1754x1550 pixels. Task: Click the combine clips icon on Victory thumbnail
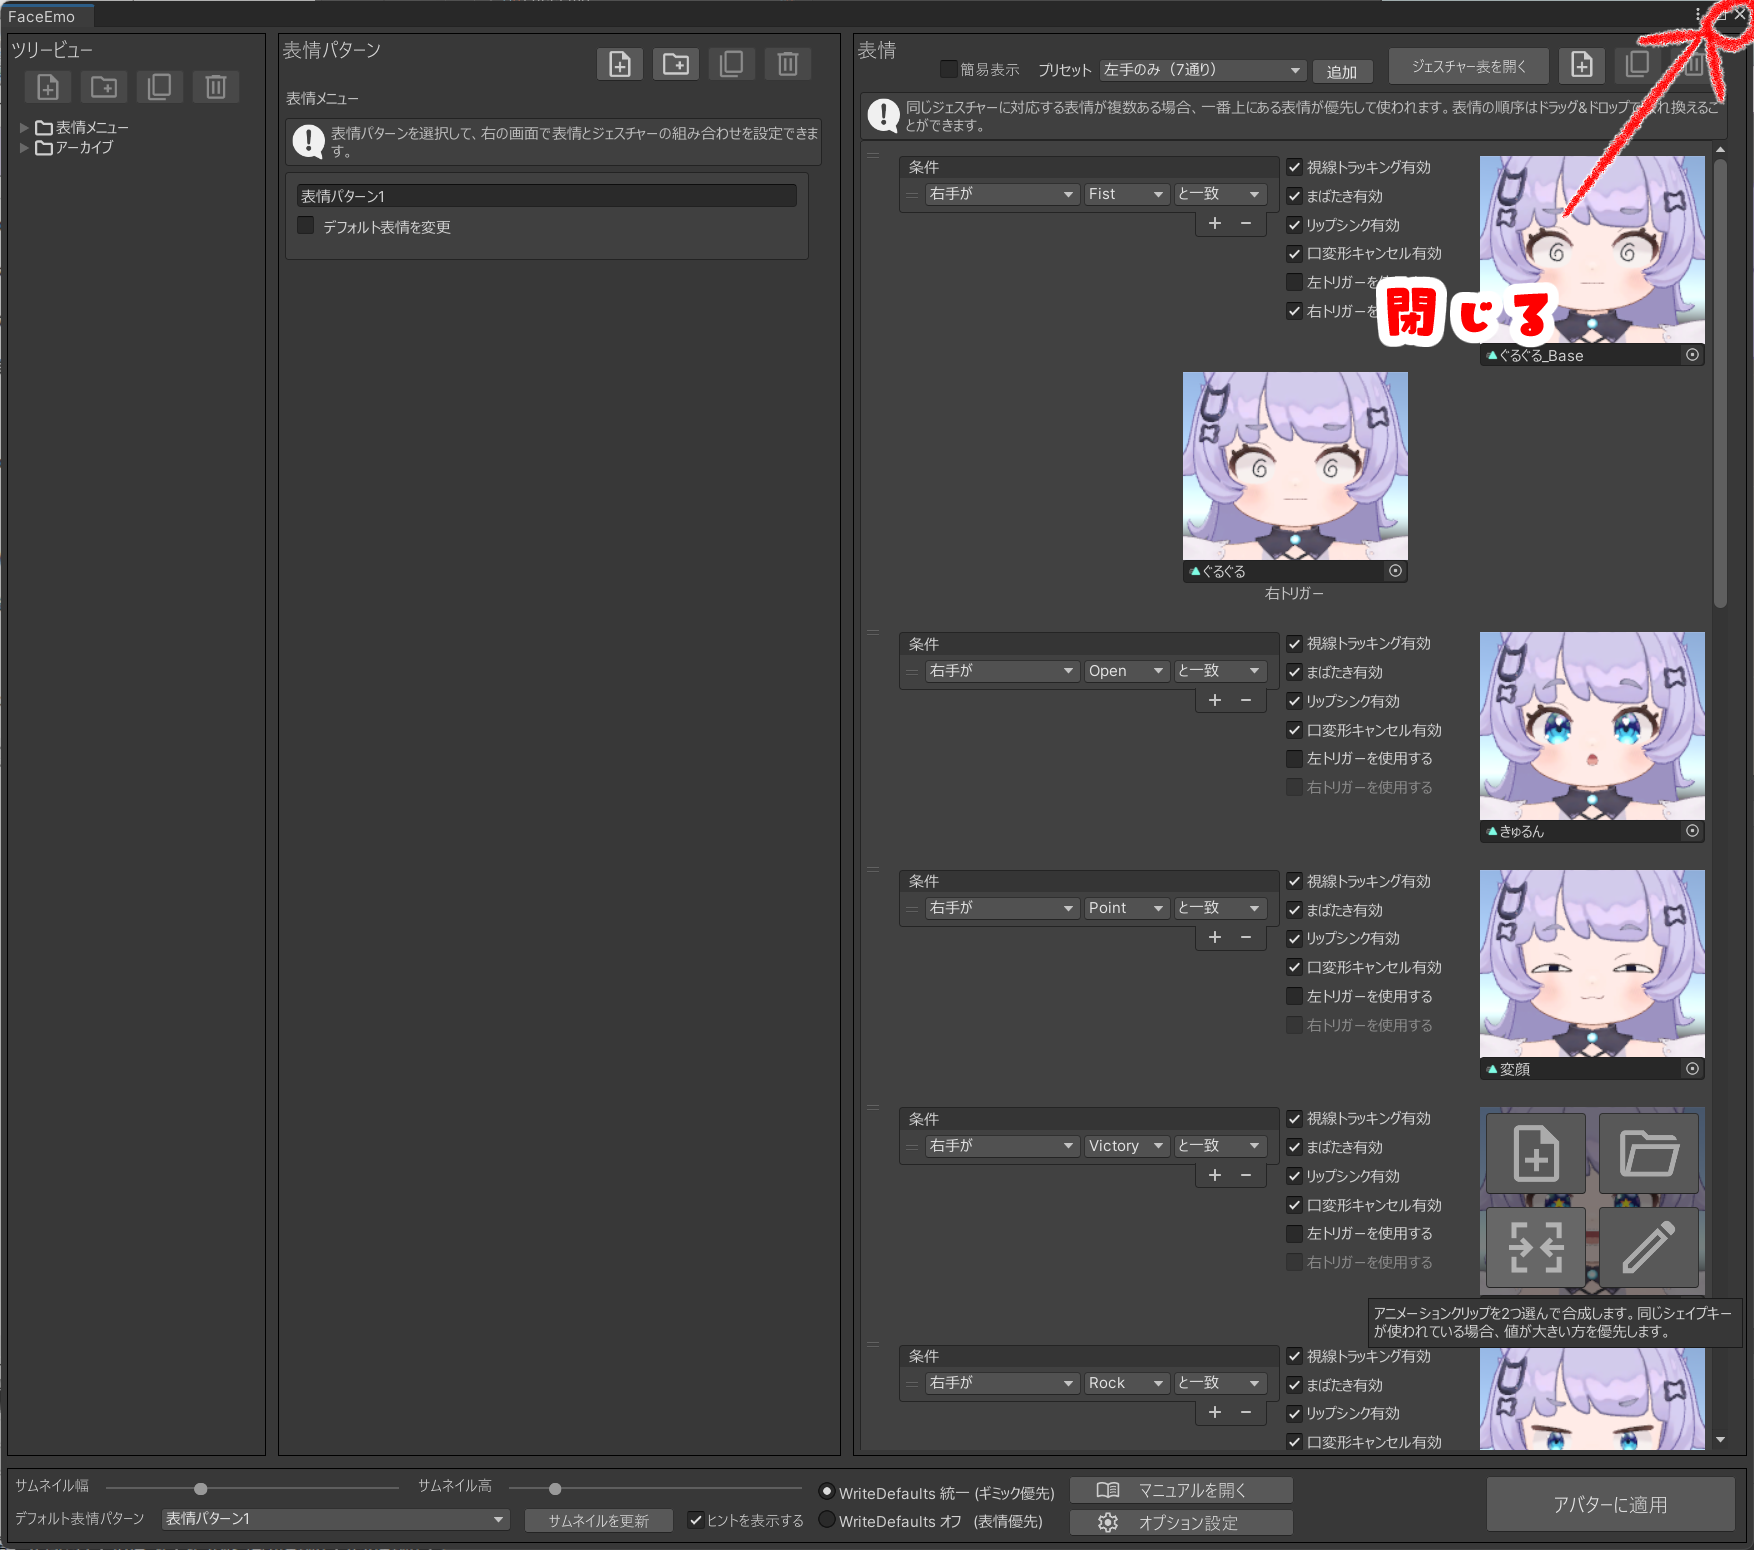coord(1535,1247)
